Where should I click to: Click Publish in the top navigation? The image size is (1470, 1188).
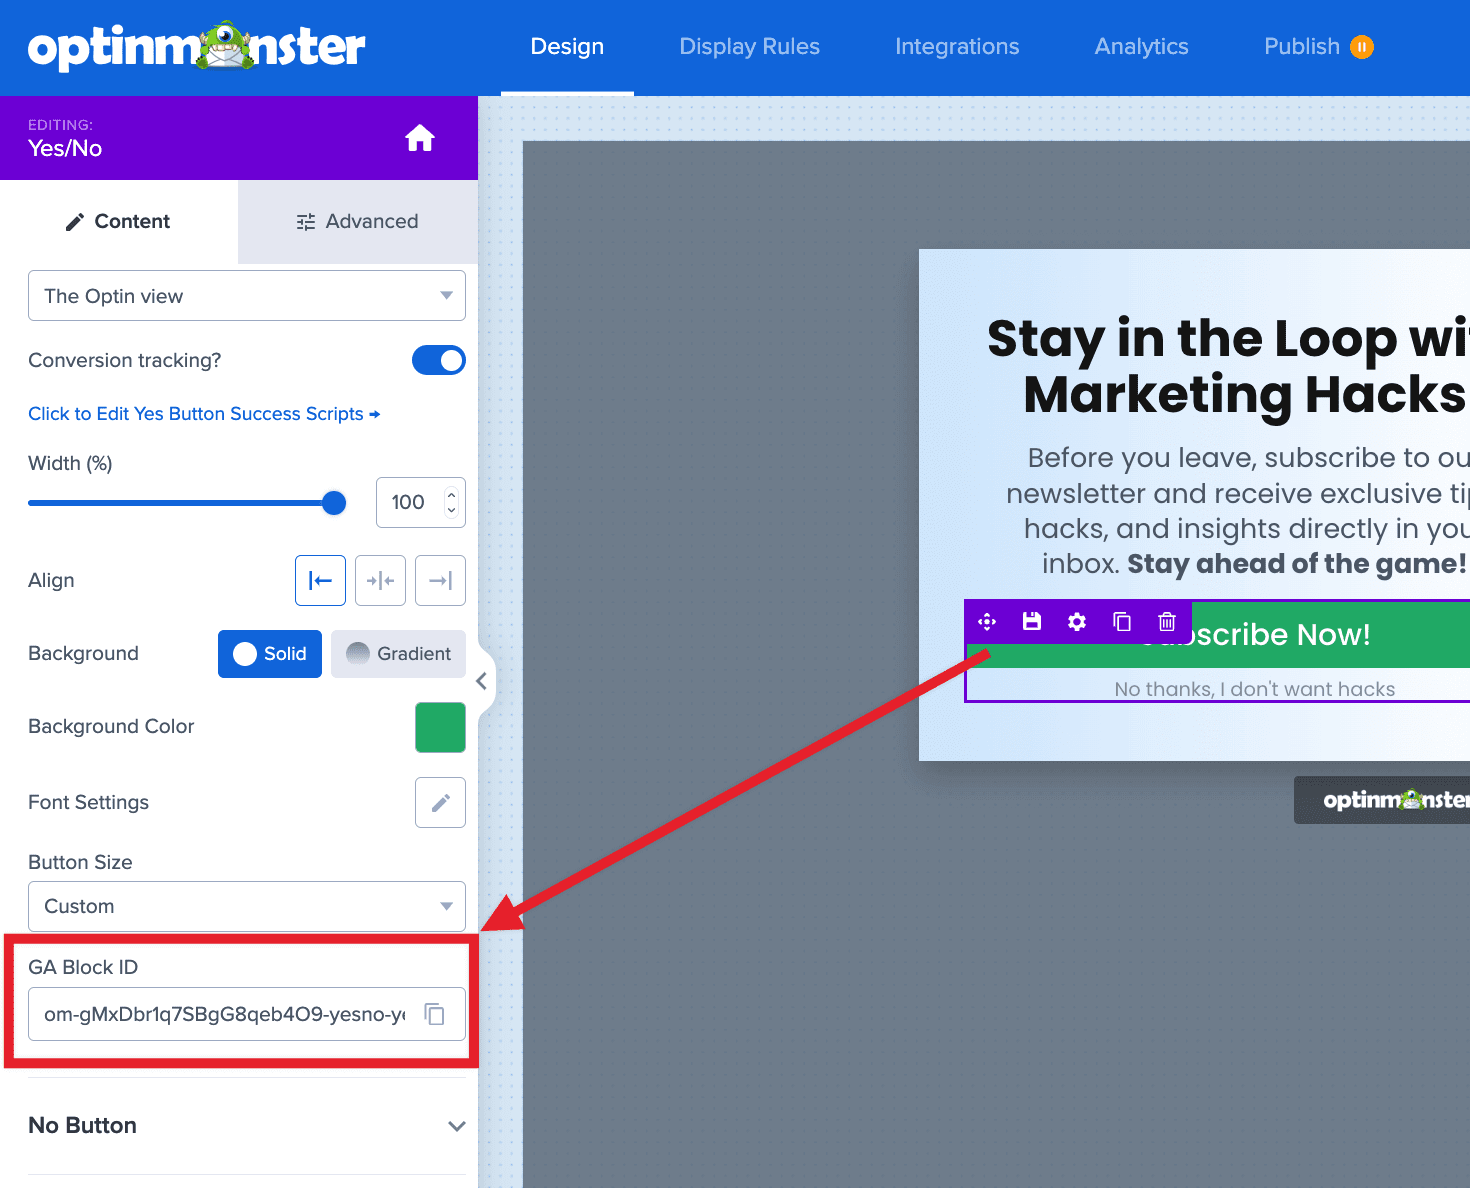(x=1301, y=46)
